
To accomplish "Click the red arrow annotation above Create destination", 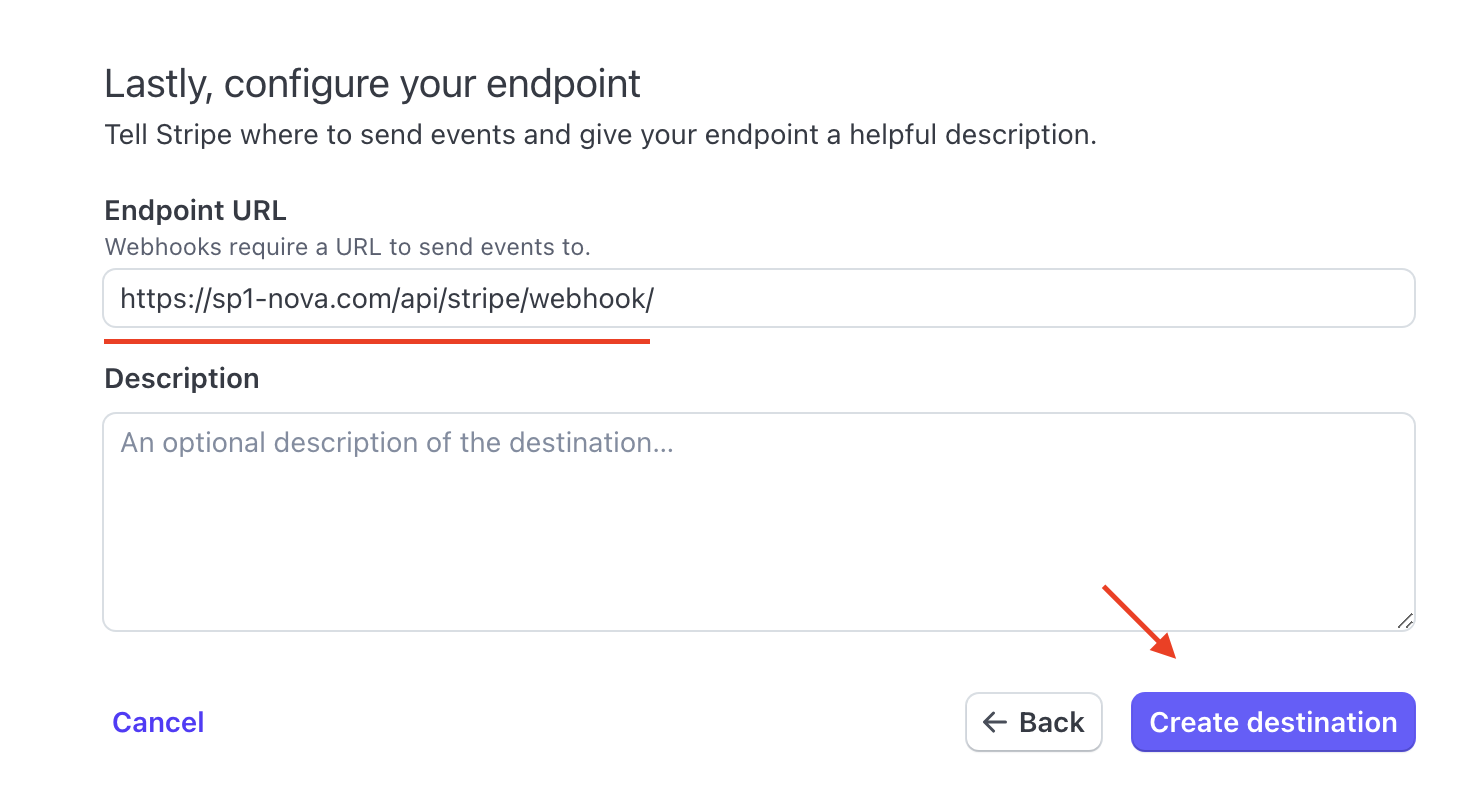I will point(1139,622).
